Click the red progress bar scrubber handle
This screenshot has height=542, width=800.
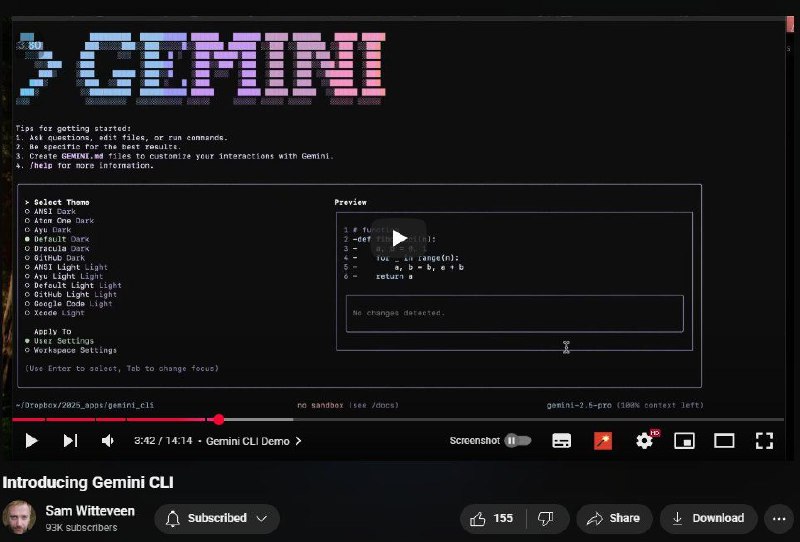219,420
